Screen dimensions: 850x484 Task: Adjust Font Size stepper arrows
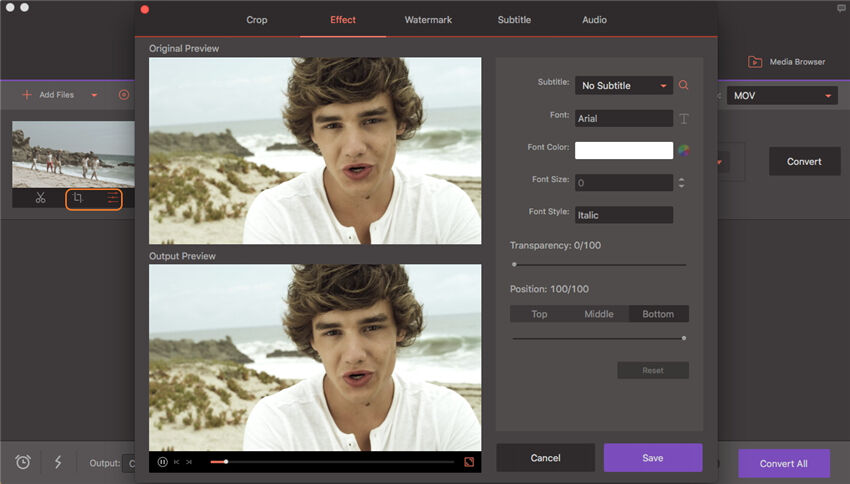click(681, 183)
